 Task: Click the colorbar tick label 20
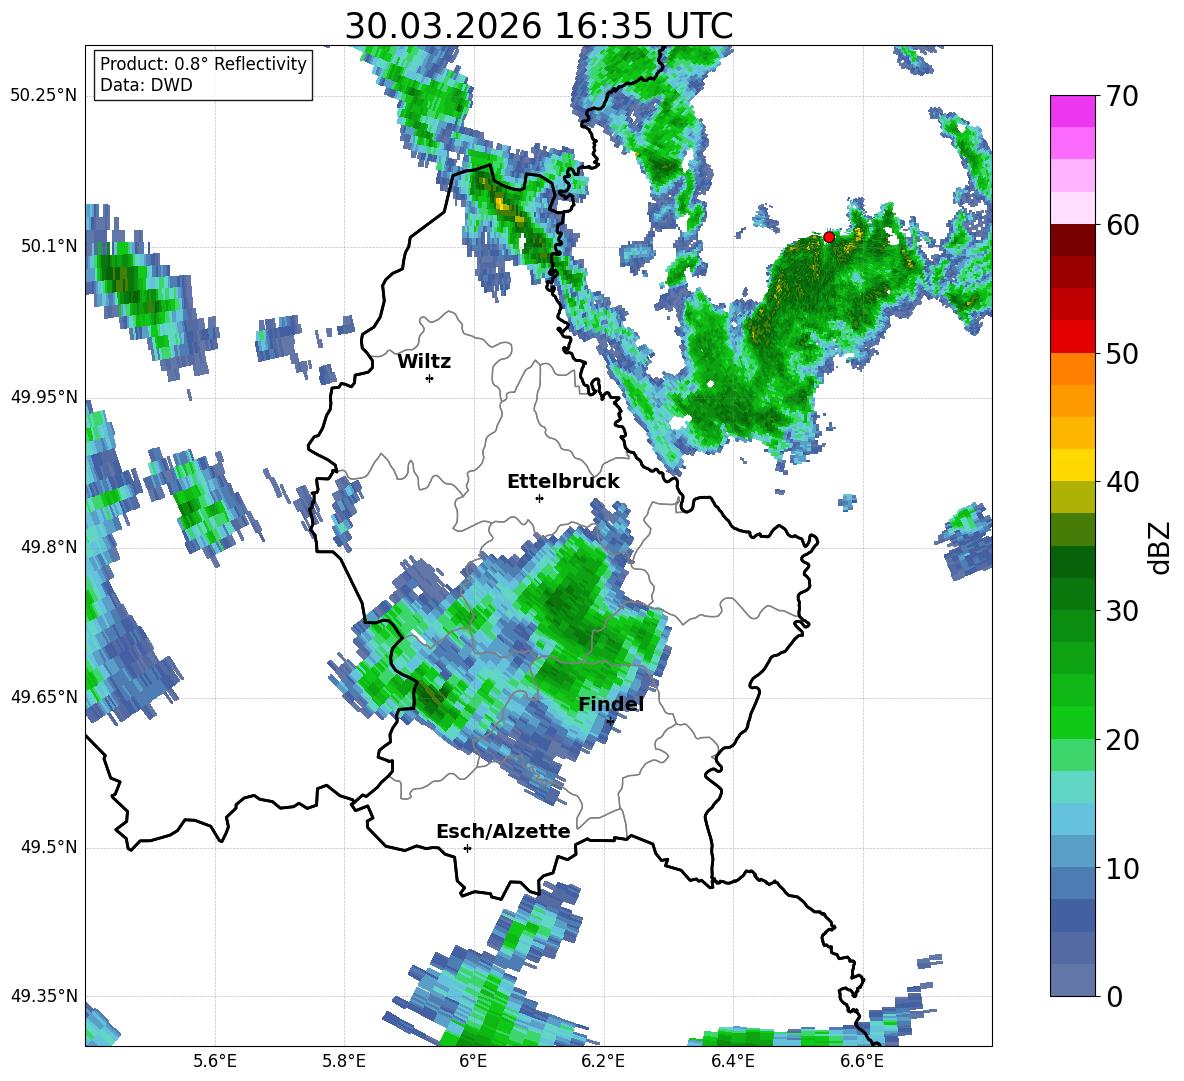coord(1121,740)
